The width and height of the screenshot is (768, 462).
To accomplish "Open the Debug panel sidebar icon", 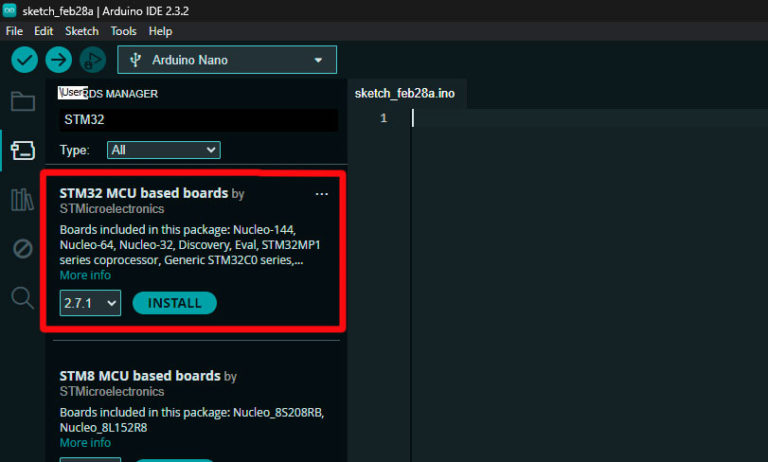I will (22, 248).
